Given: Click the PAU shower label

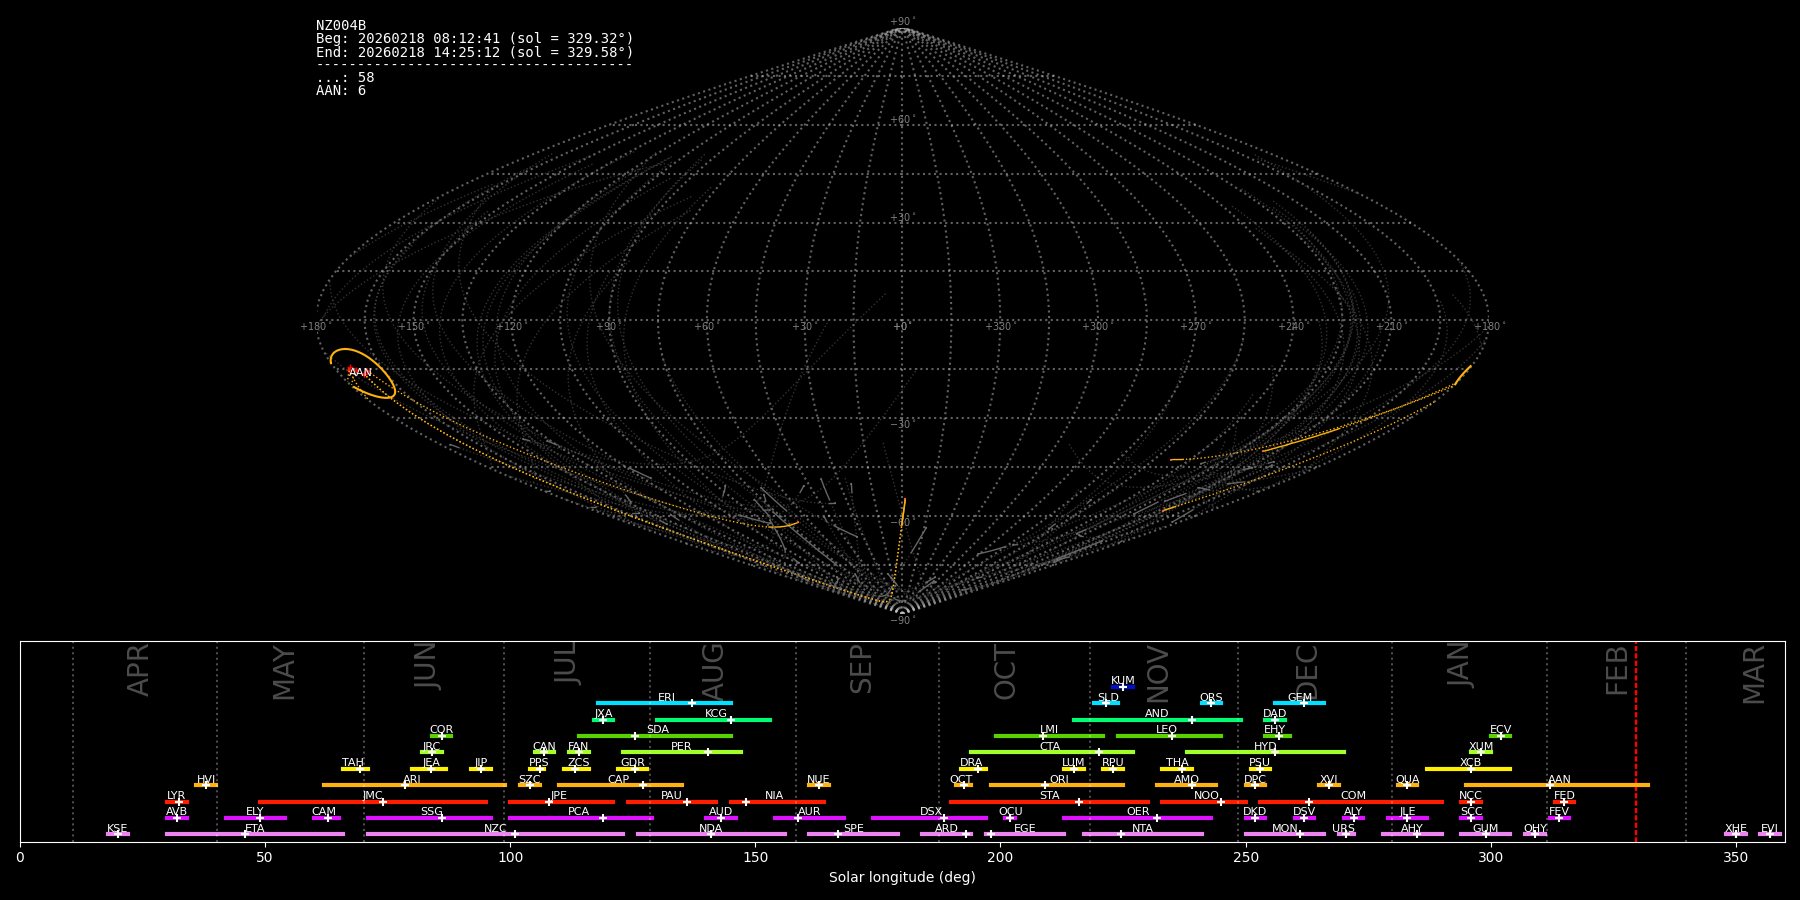Looking at the screenshot, I should 671,796.
